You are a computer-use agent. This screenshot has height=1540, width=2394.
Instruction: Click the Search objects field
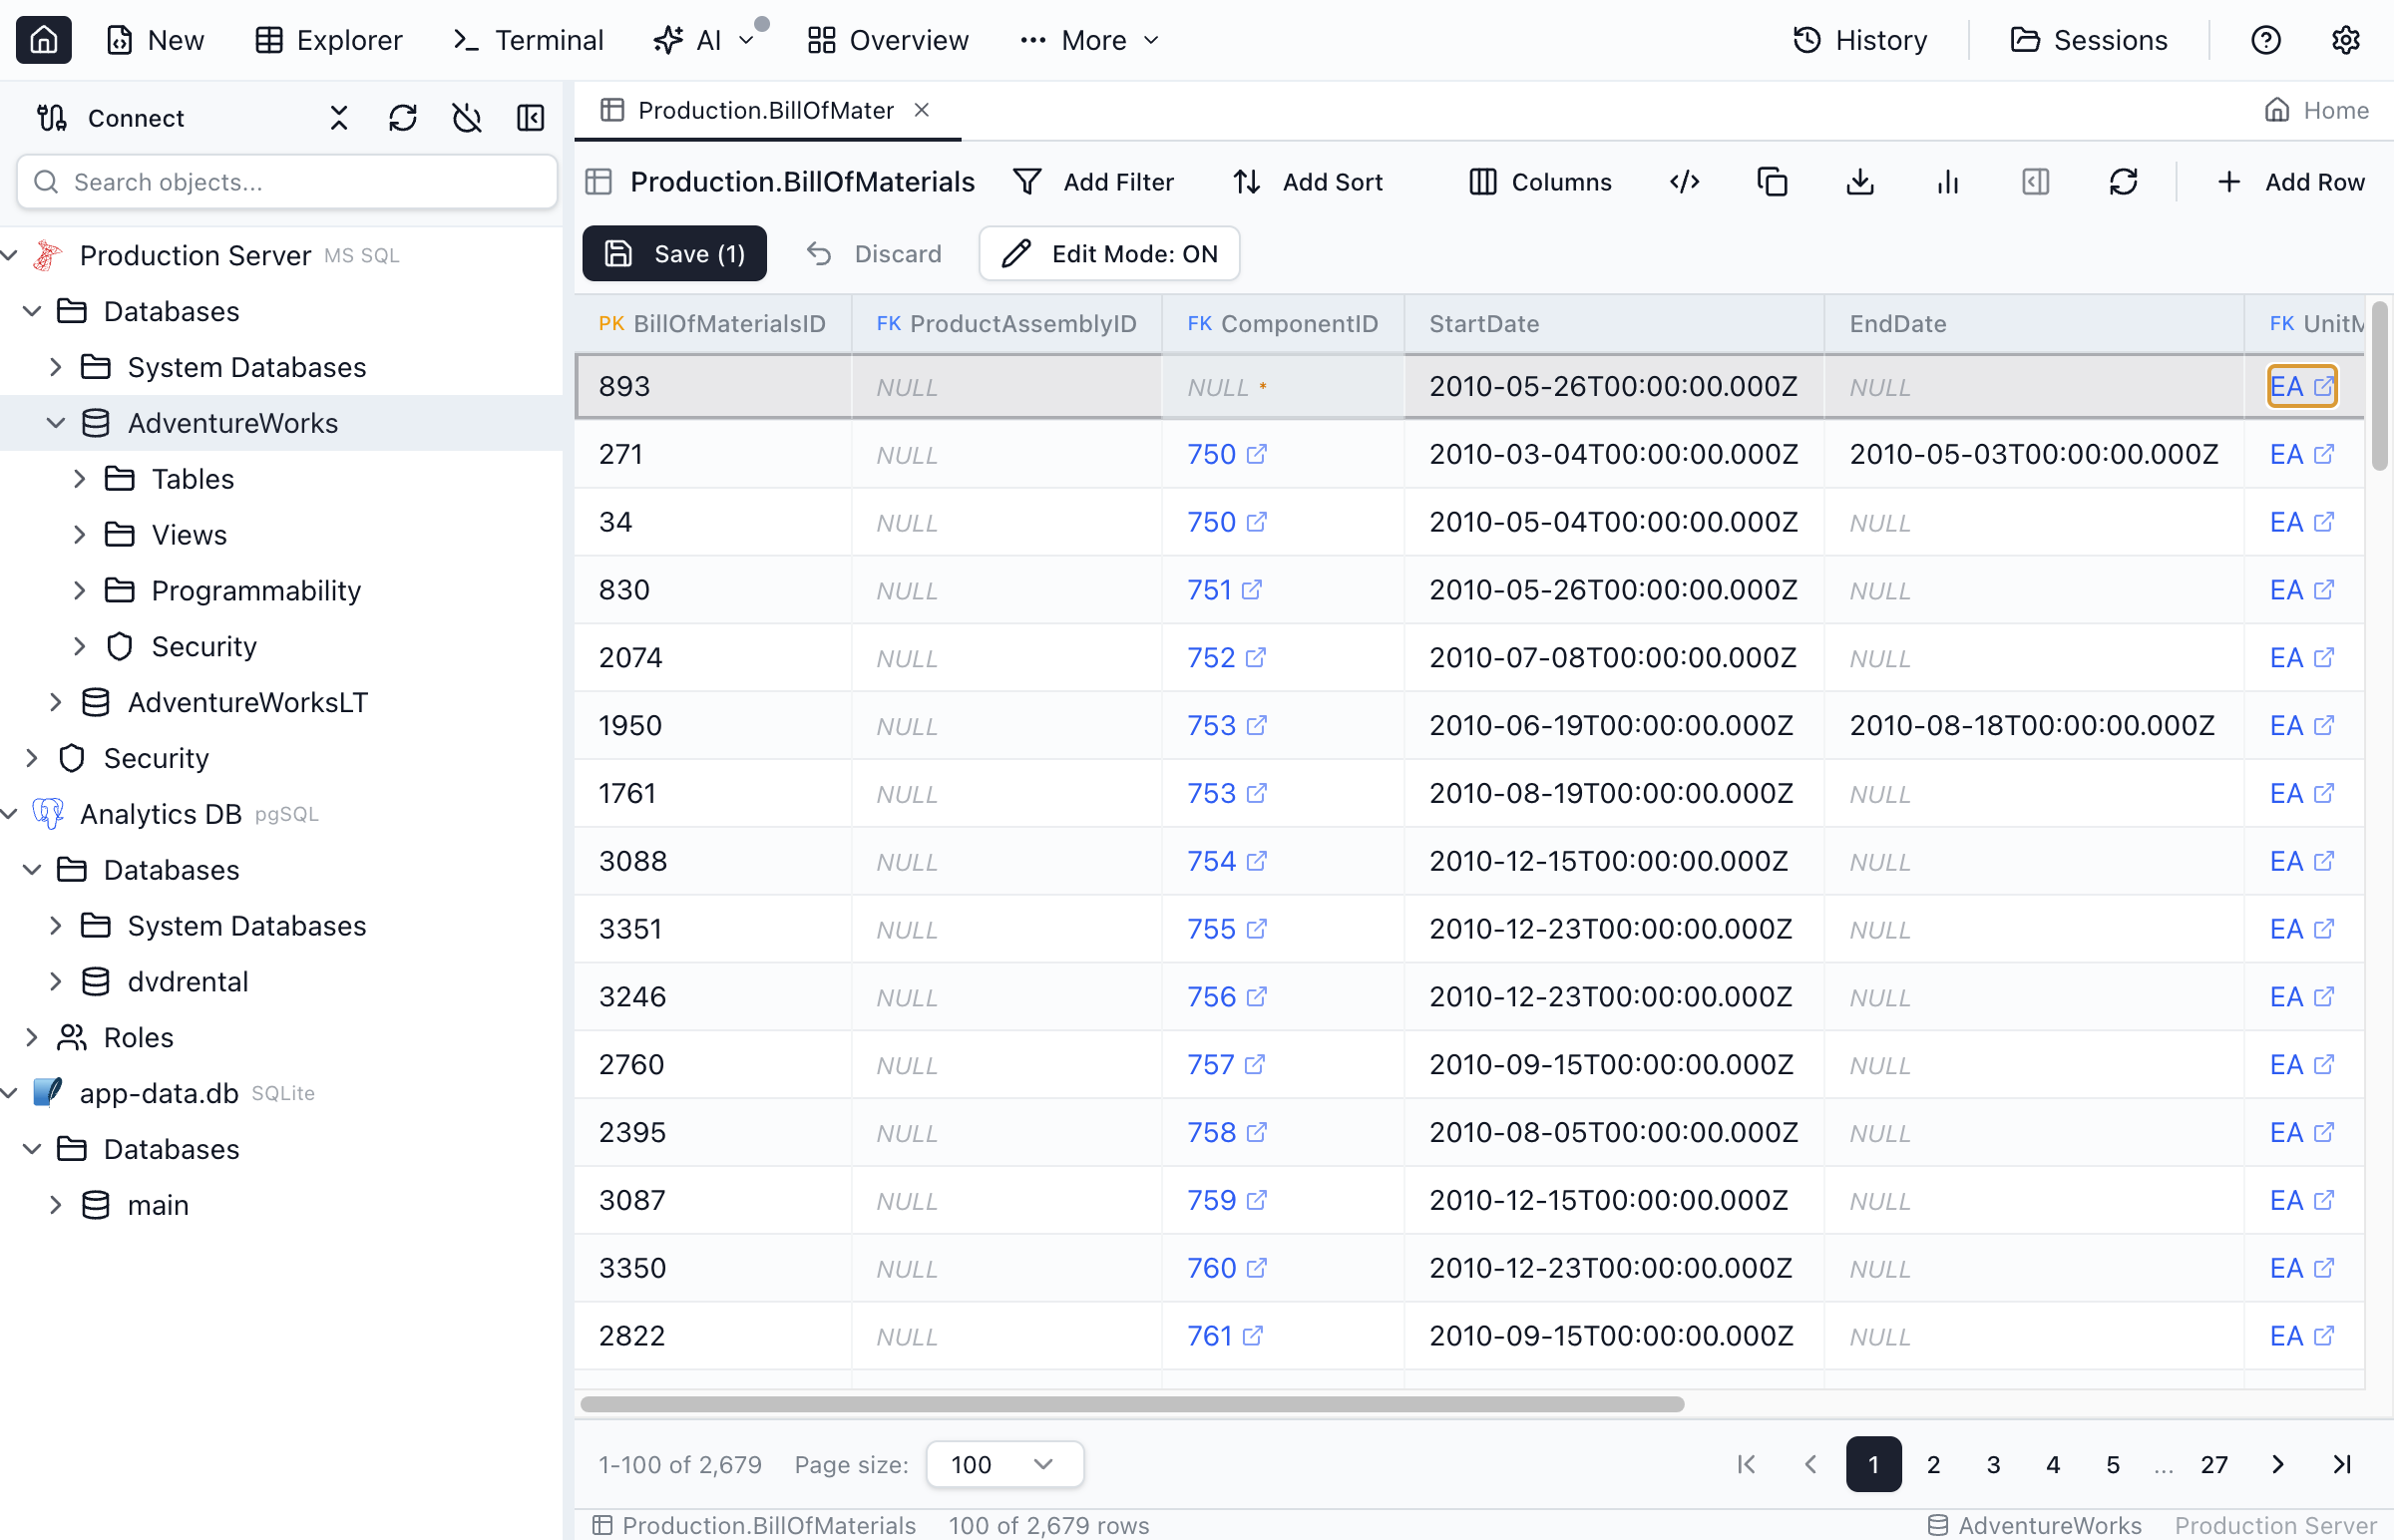pos(287,182)
